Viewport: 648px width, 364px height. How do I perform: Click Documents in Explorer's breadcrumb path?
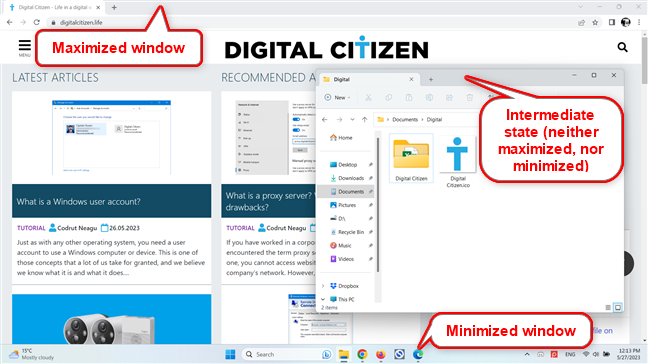point(405,119)
